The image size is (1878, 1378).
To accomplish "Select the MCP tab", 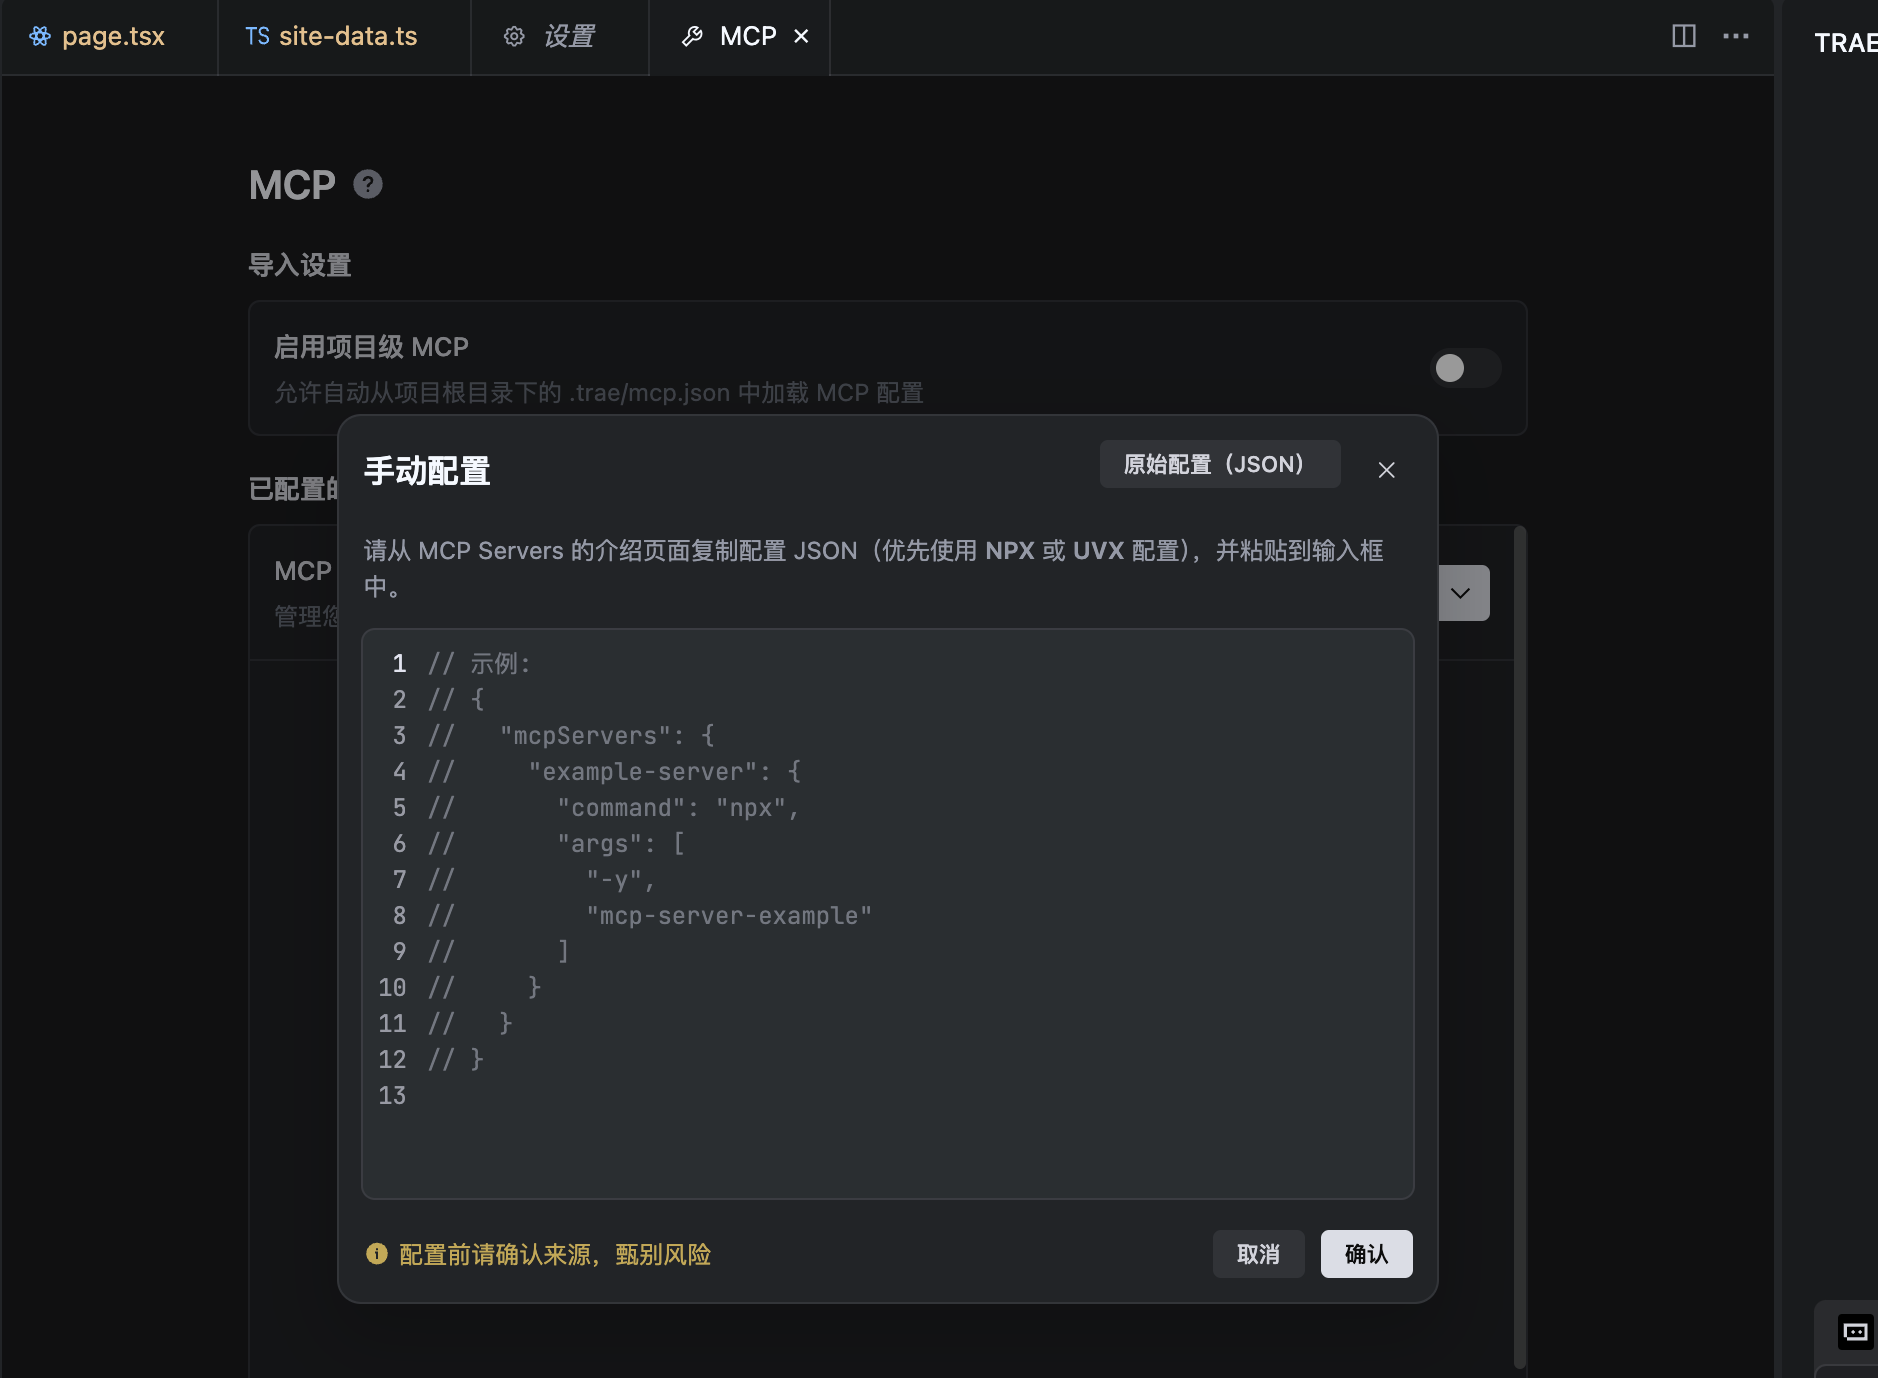I will pos(740,37).
